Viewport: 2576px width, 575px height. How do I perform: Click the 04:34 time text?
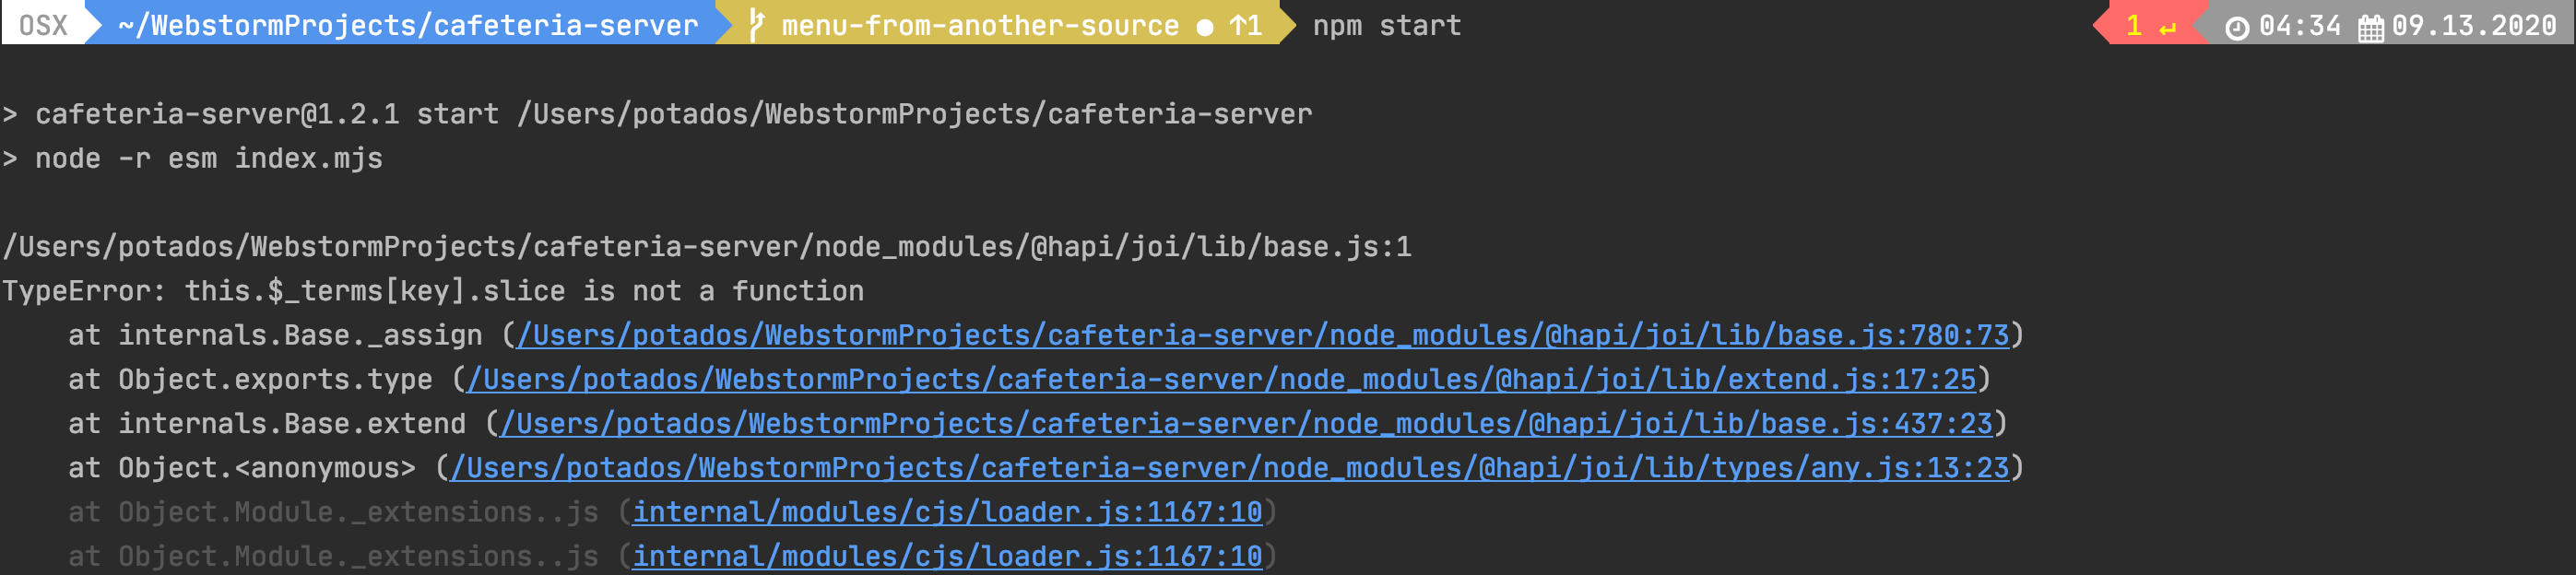2299,25
